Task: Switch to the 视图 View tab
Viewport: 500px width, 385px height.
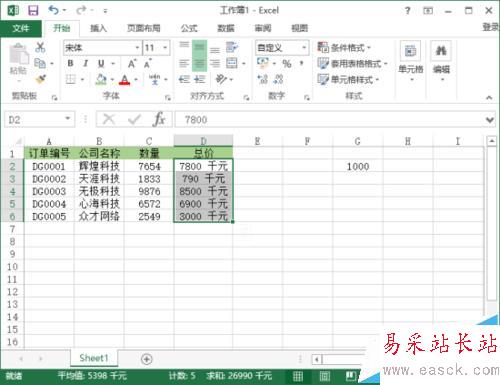Action: pos(300,28)
